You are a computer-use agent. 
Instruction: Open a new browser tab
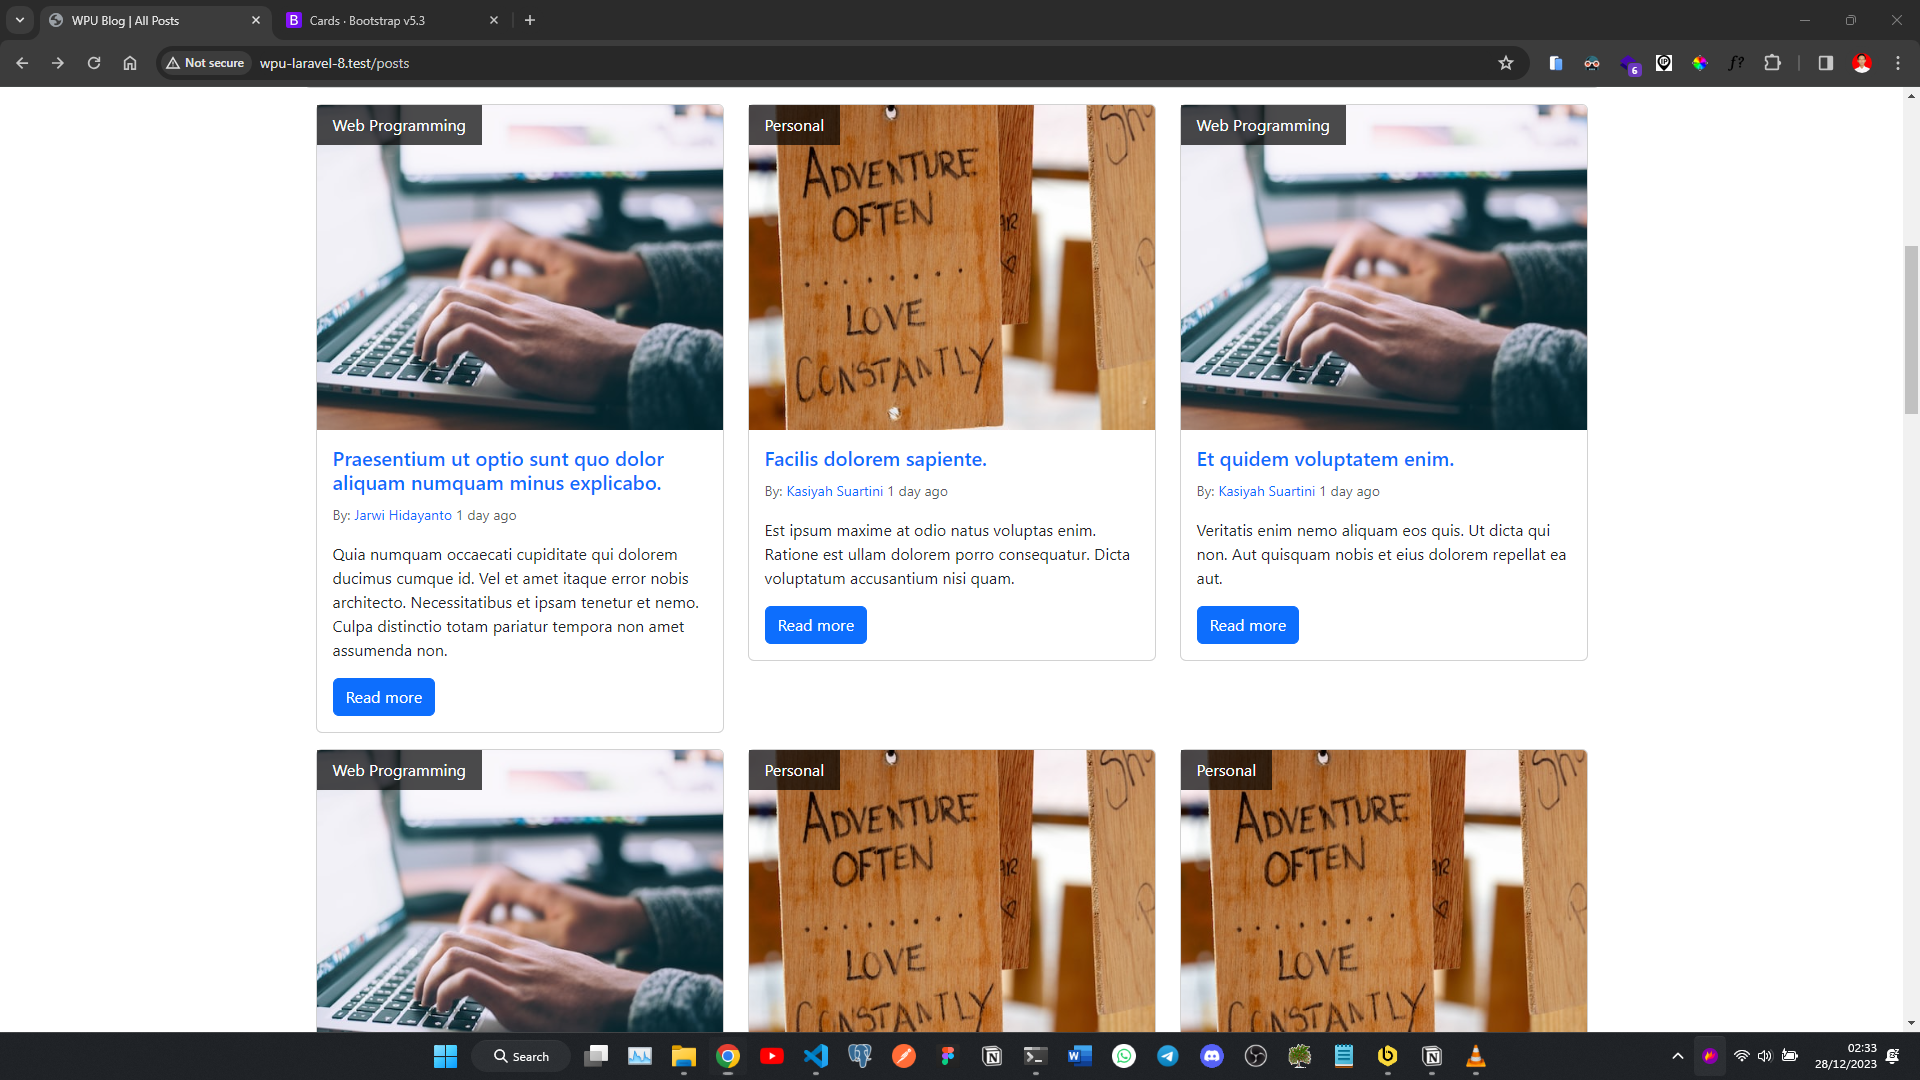click(x=530, y=20)
